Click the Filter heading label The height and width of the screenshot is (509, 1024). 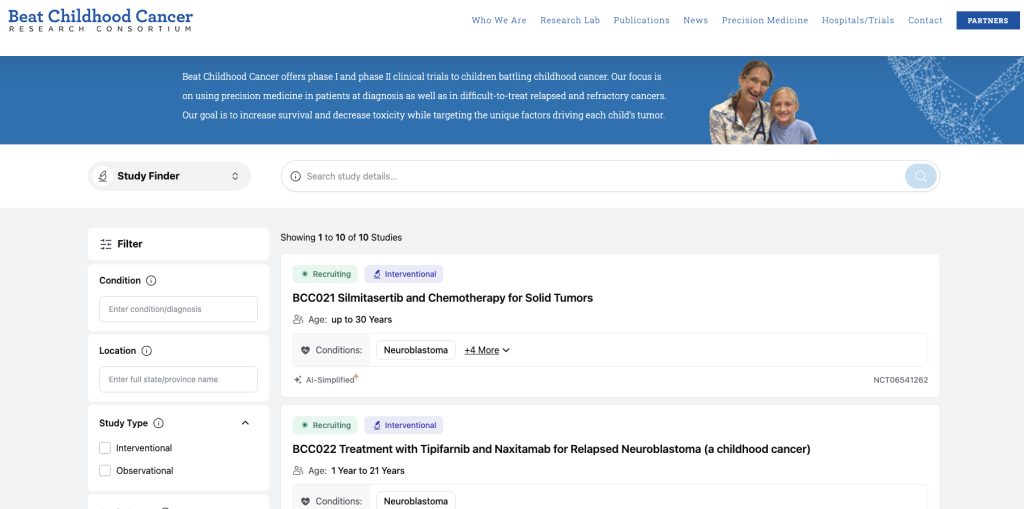coord(130,244)
